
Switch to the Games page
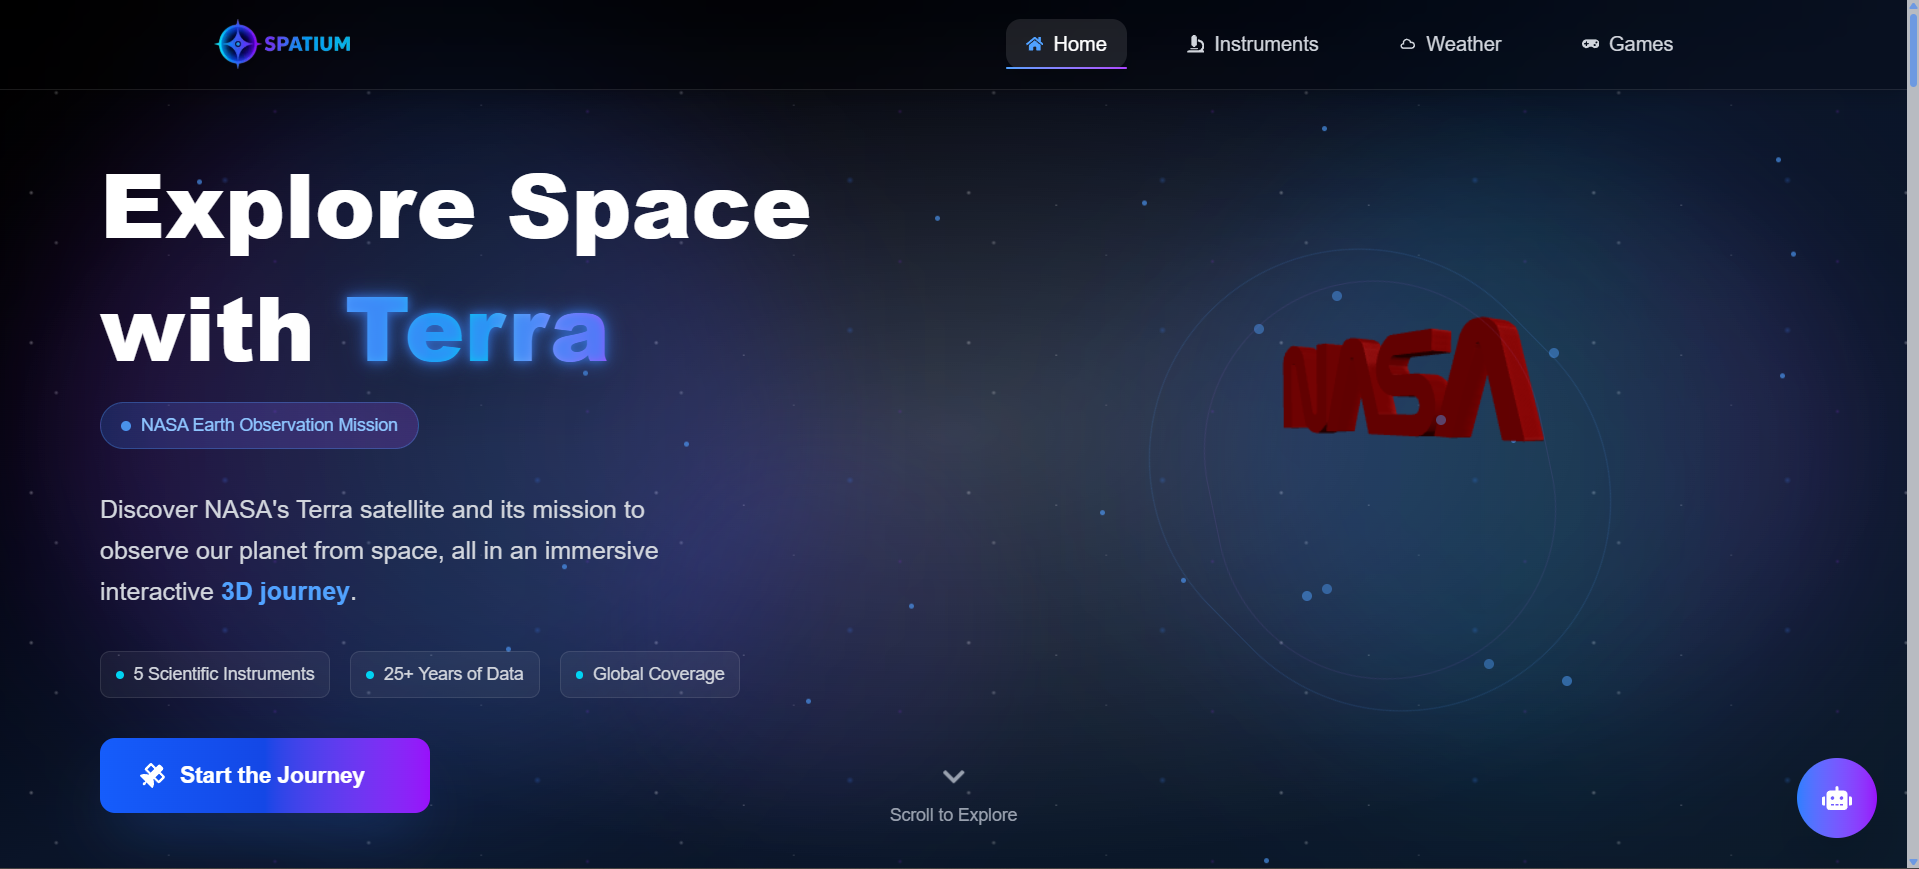[1627, 44]
